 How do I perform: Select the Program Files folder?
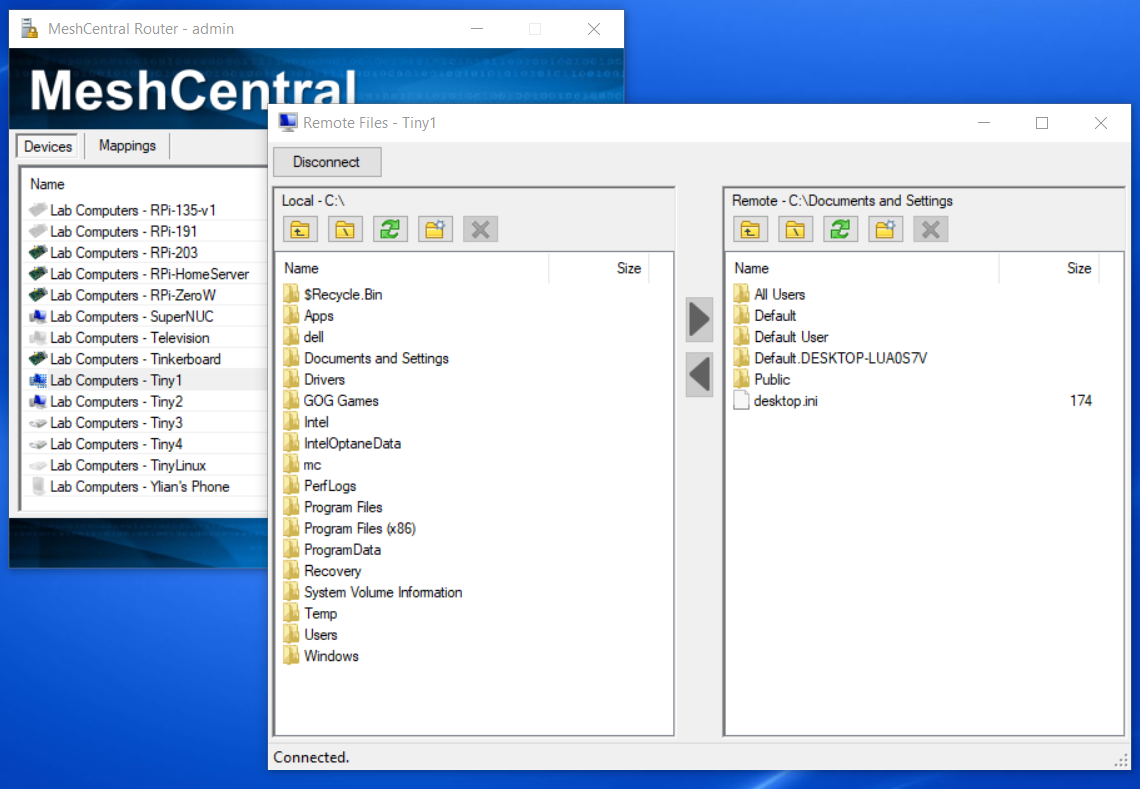click(333, 507)
